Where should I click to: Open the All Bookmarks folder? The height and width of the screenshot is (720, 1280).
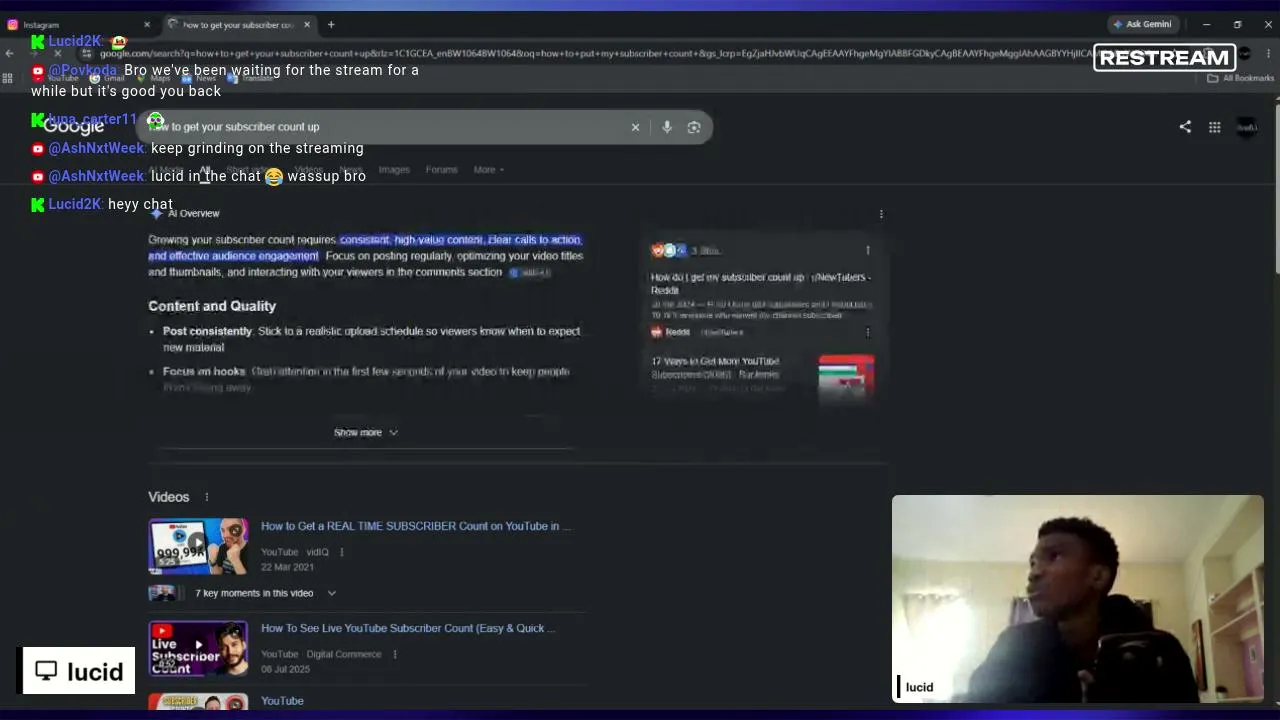[1241, 78]
